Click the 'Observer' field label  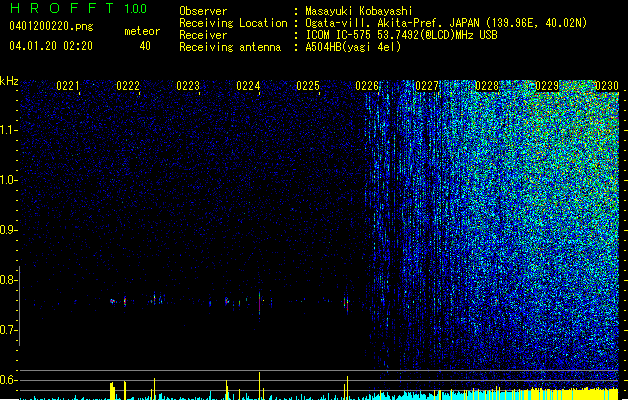point(203,11)
